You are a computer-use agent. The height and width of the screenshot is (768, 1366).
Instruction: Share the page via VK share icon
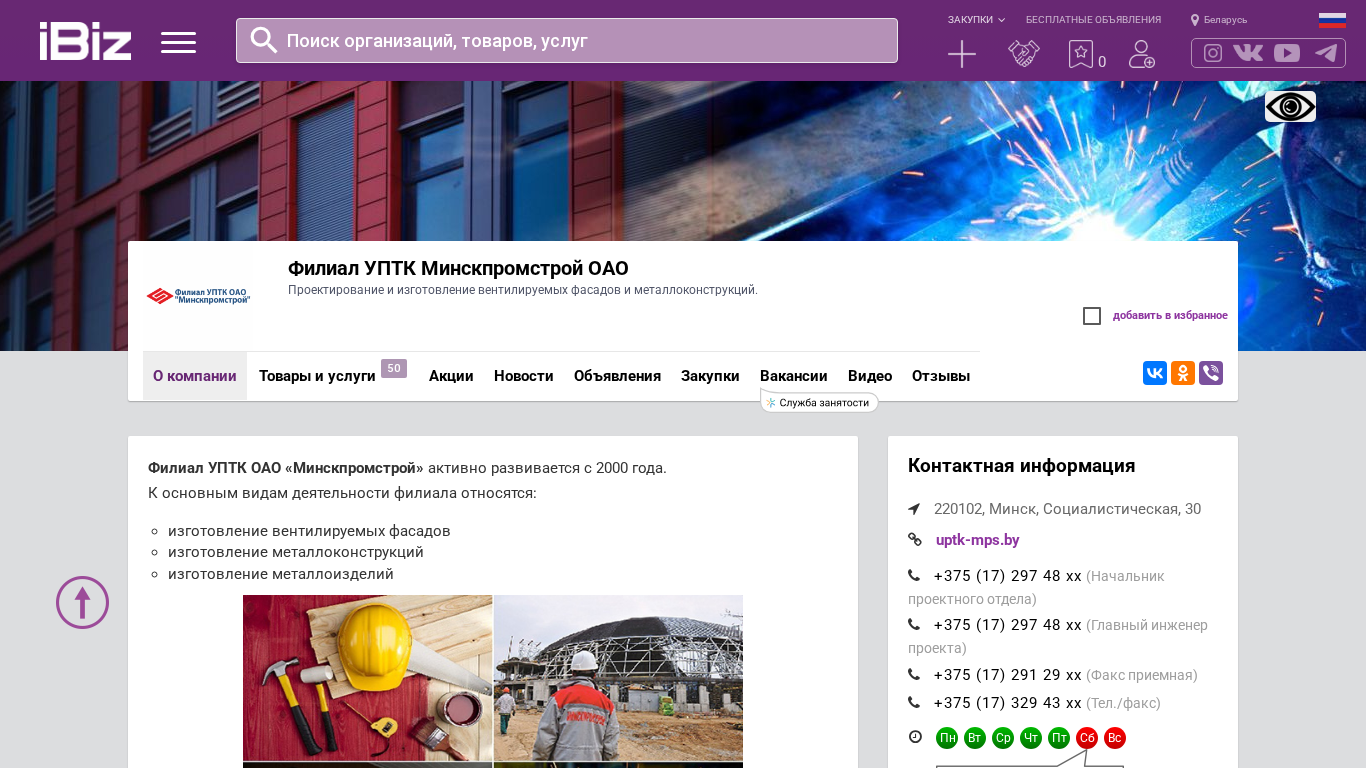point(1155,373)
